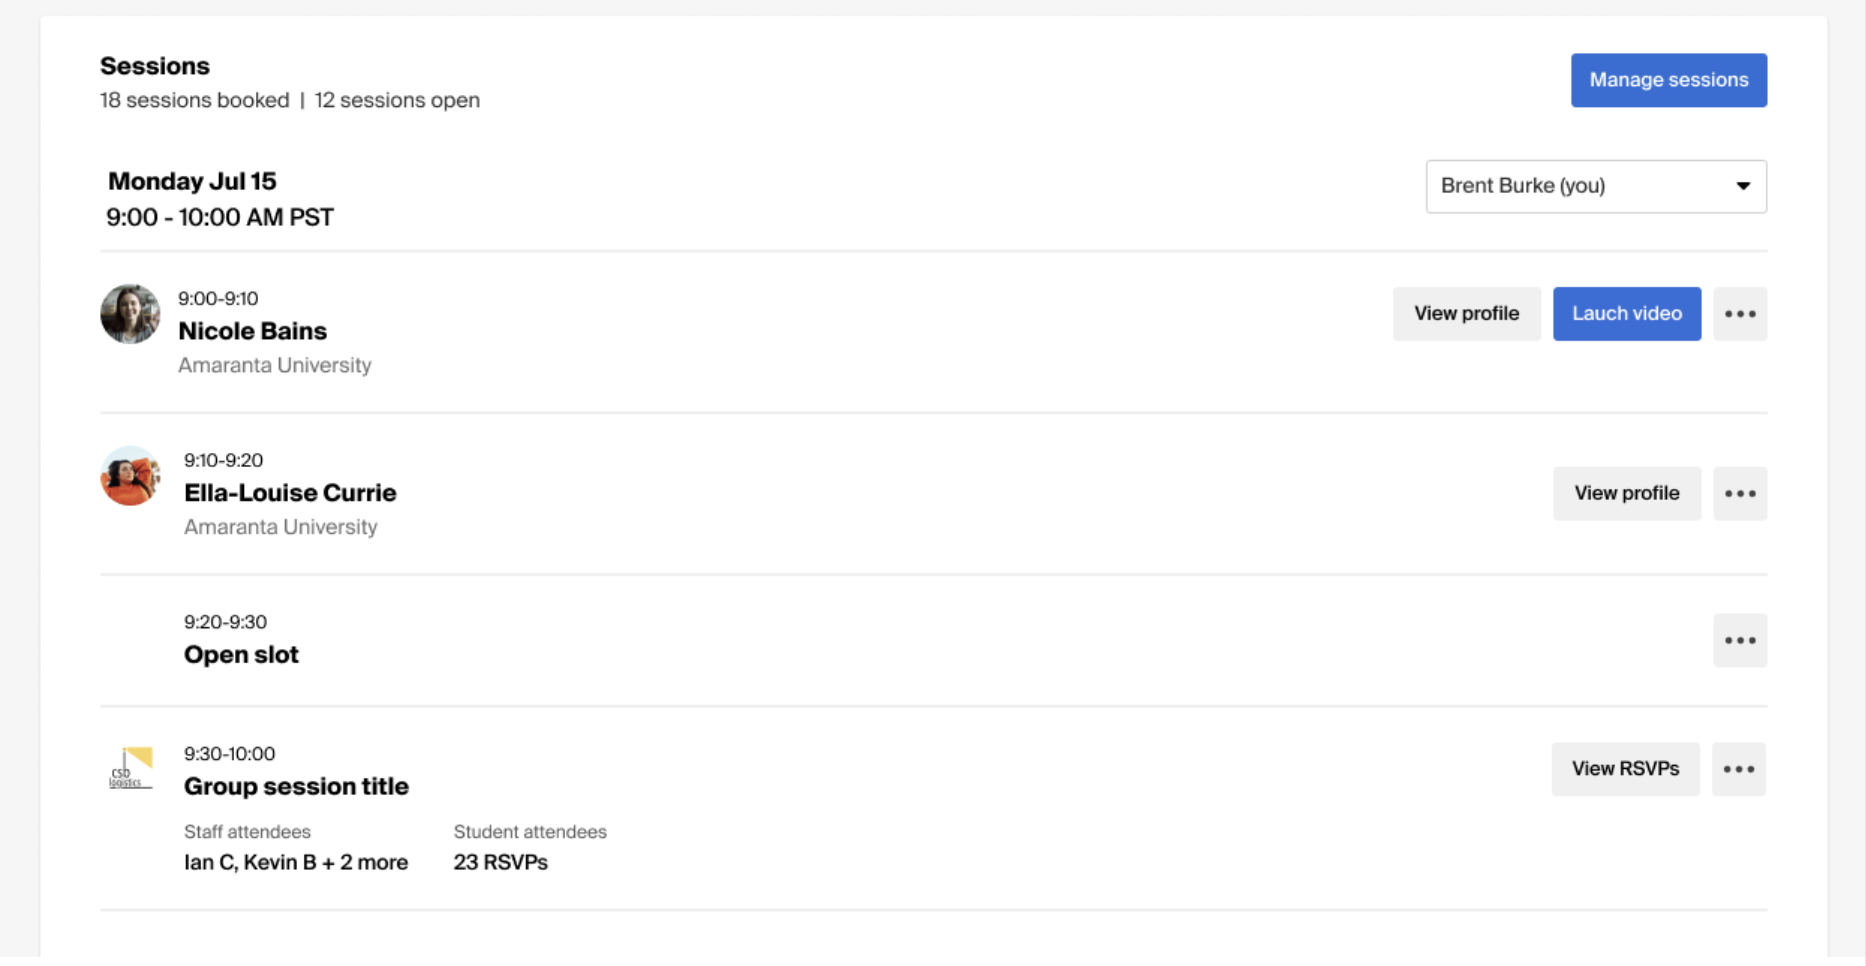Click the Ella-Louise Currie name
Viewport: 1866px width, 966px height.
[290, 493]
